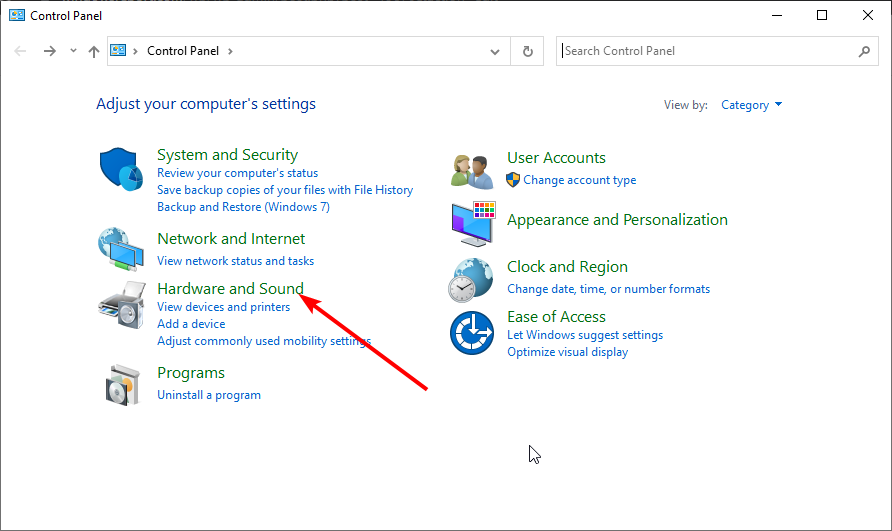The height and width of the screenshot is (531, 892).
Task: Open Clock and Region globe clock icon
Action: coord(470,280)
